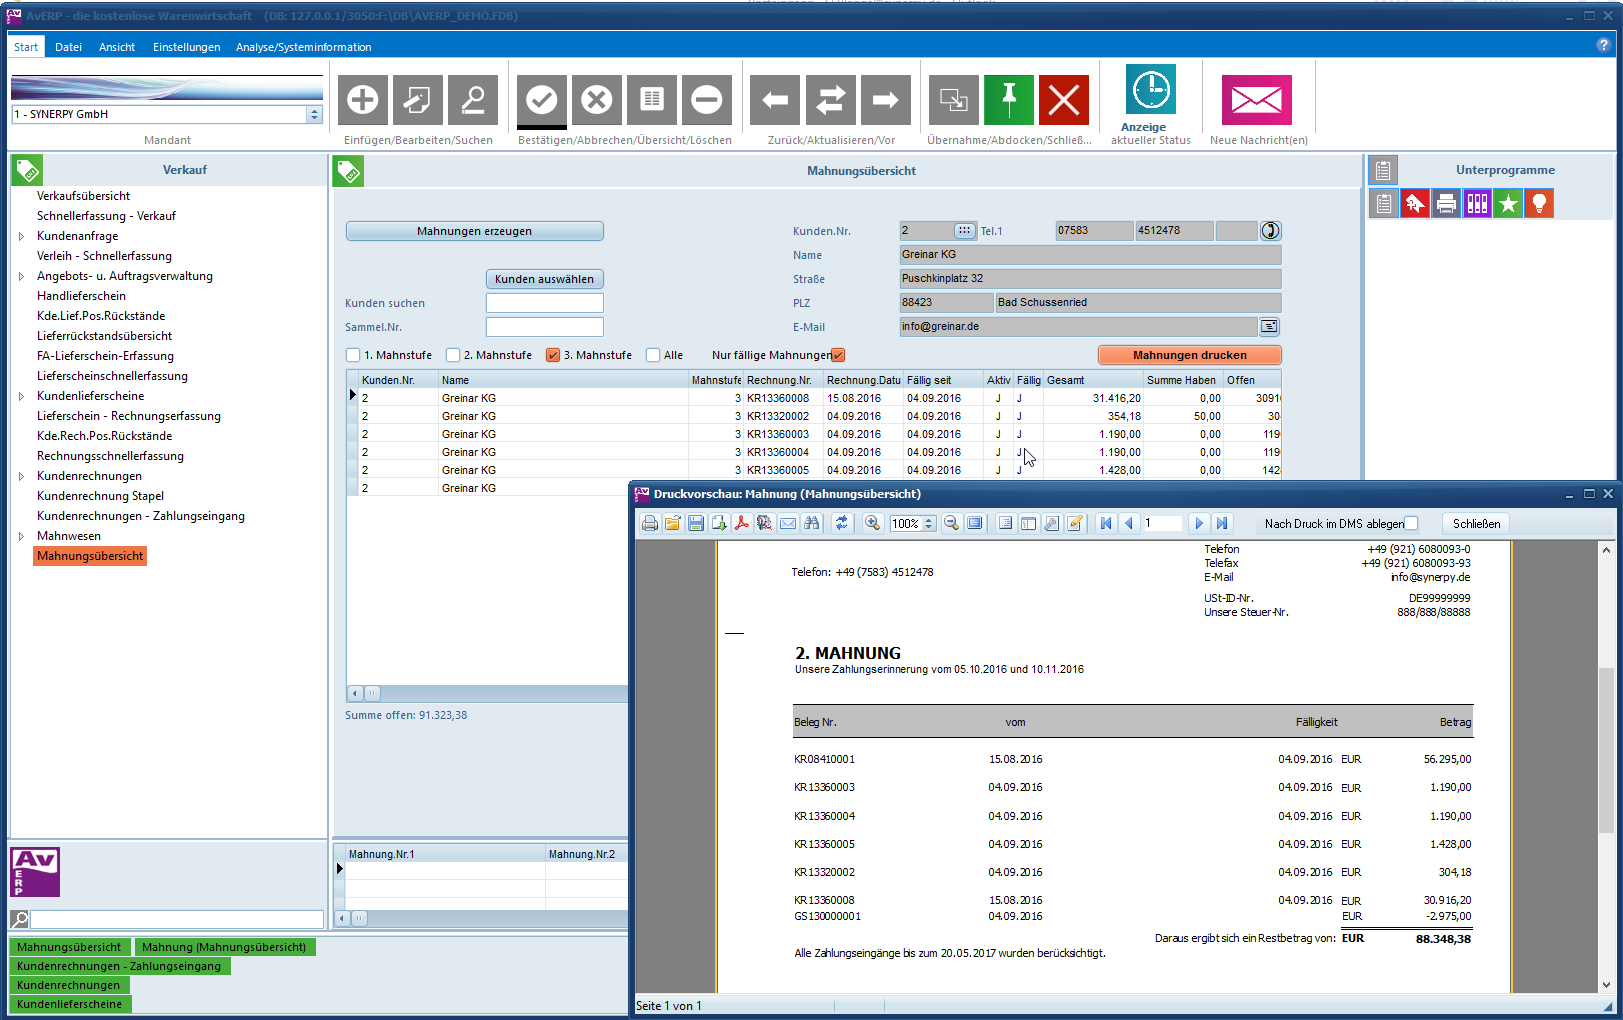The width and height of the screenshot is (1623, 1020).
Task: Go to next page in print preview
Action: point(1199,523)
